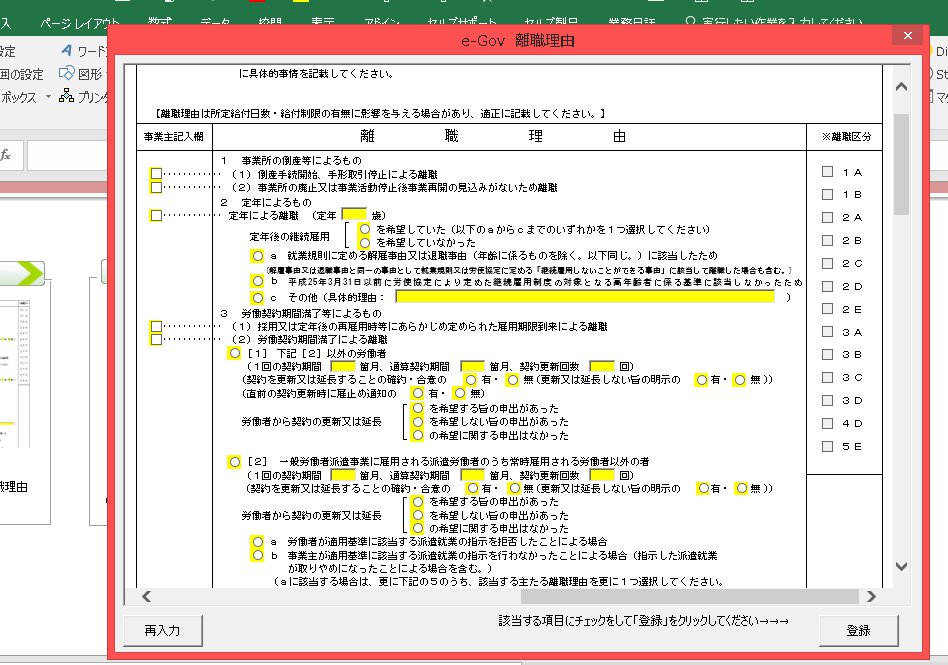948x665 pixels.
Task: Select radio [1] 下記[2]以外の労働者
Action: [235, 353]
